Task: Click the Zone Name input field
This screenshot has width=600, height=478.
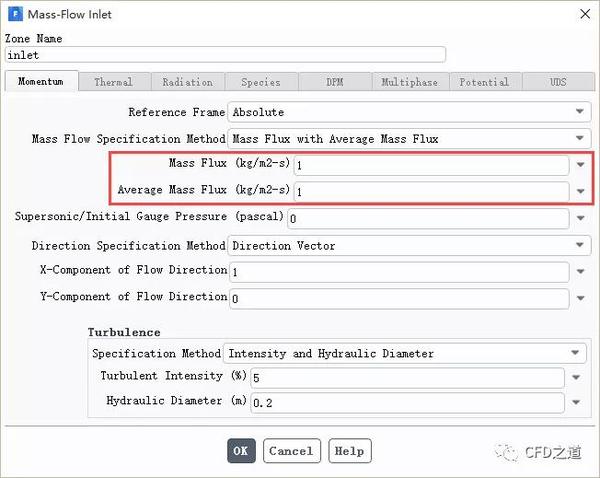Action: tap(225, 55)
